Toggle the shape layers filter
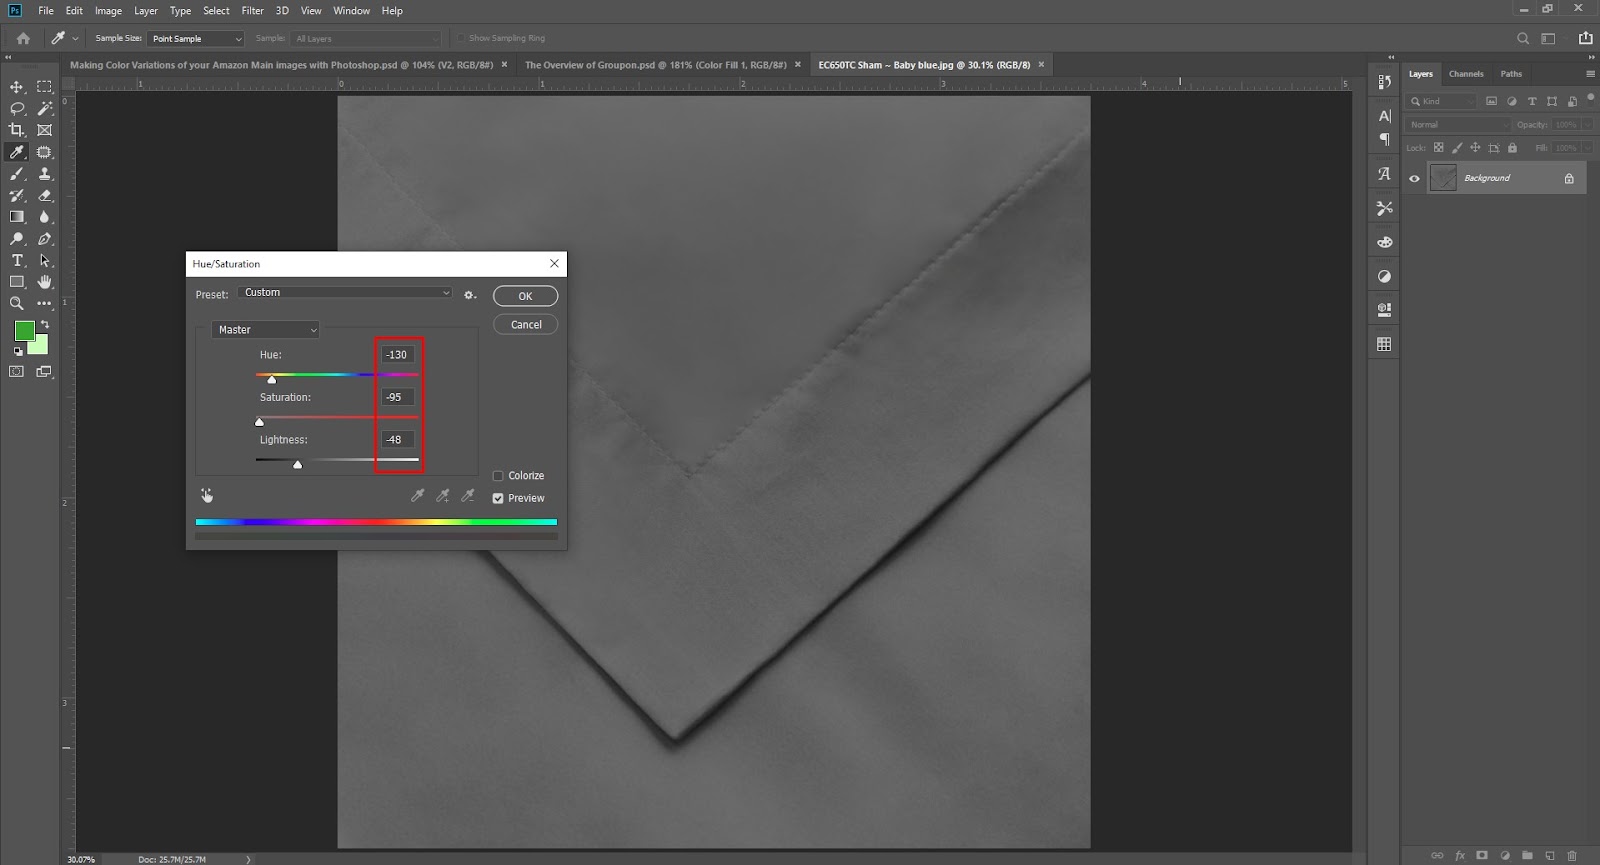 pyautogui.click(x=1551, y=101)
